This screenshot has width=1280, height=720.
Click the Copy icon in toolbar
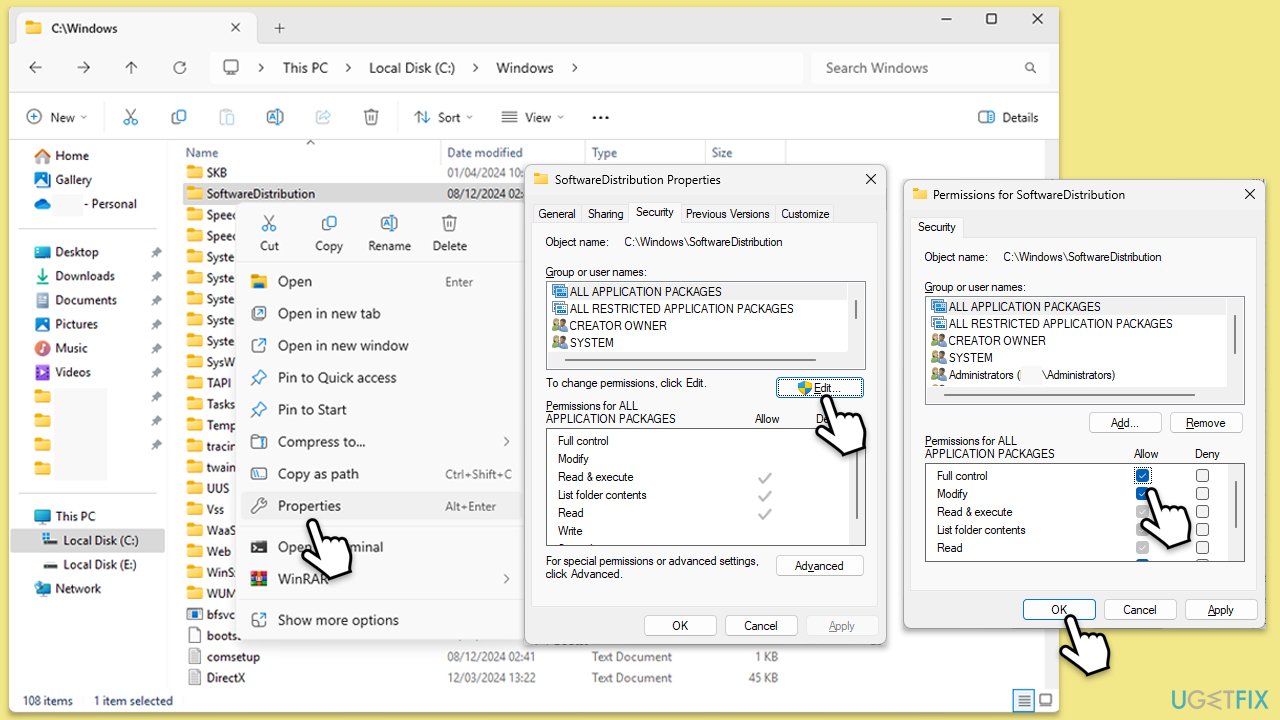click(178, 117)
